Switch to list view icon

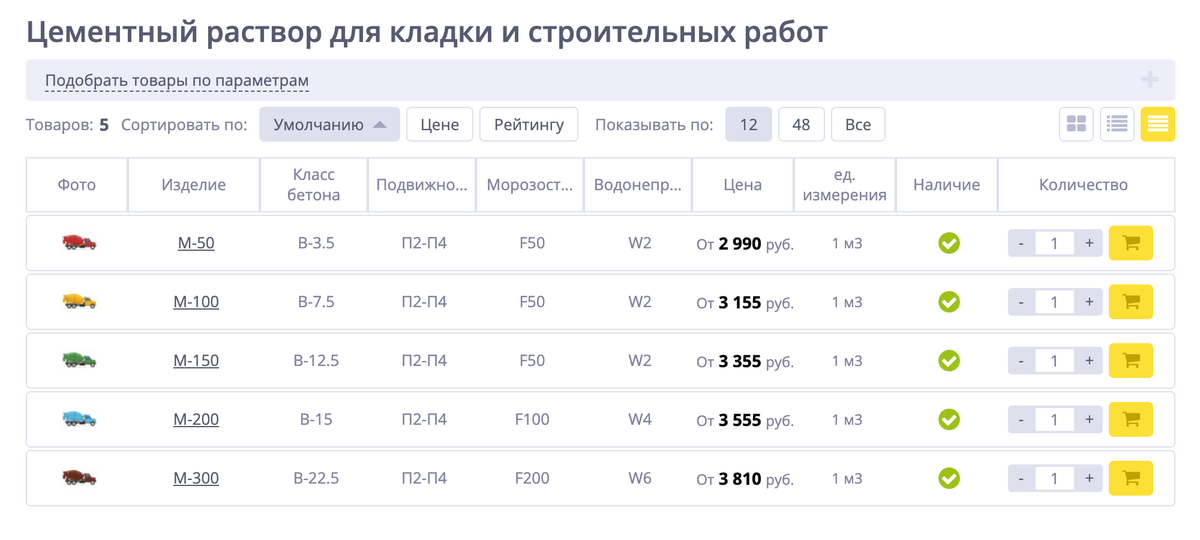pyautogui.click(x=1117, y=124)
